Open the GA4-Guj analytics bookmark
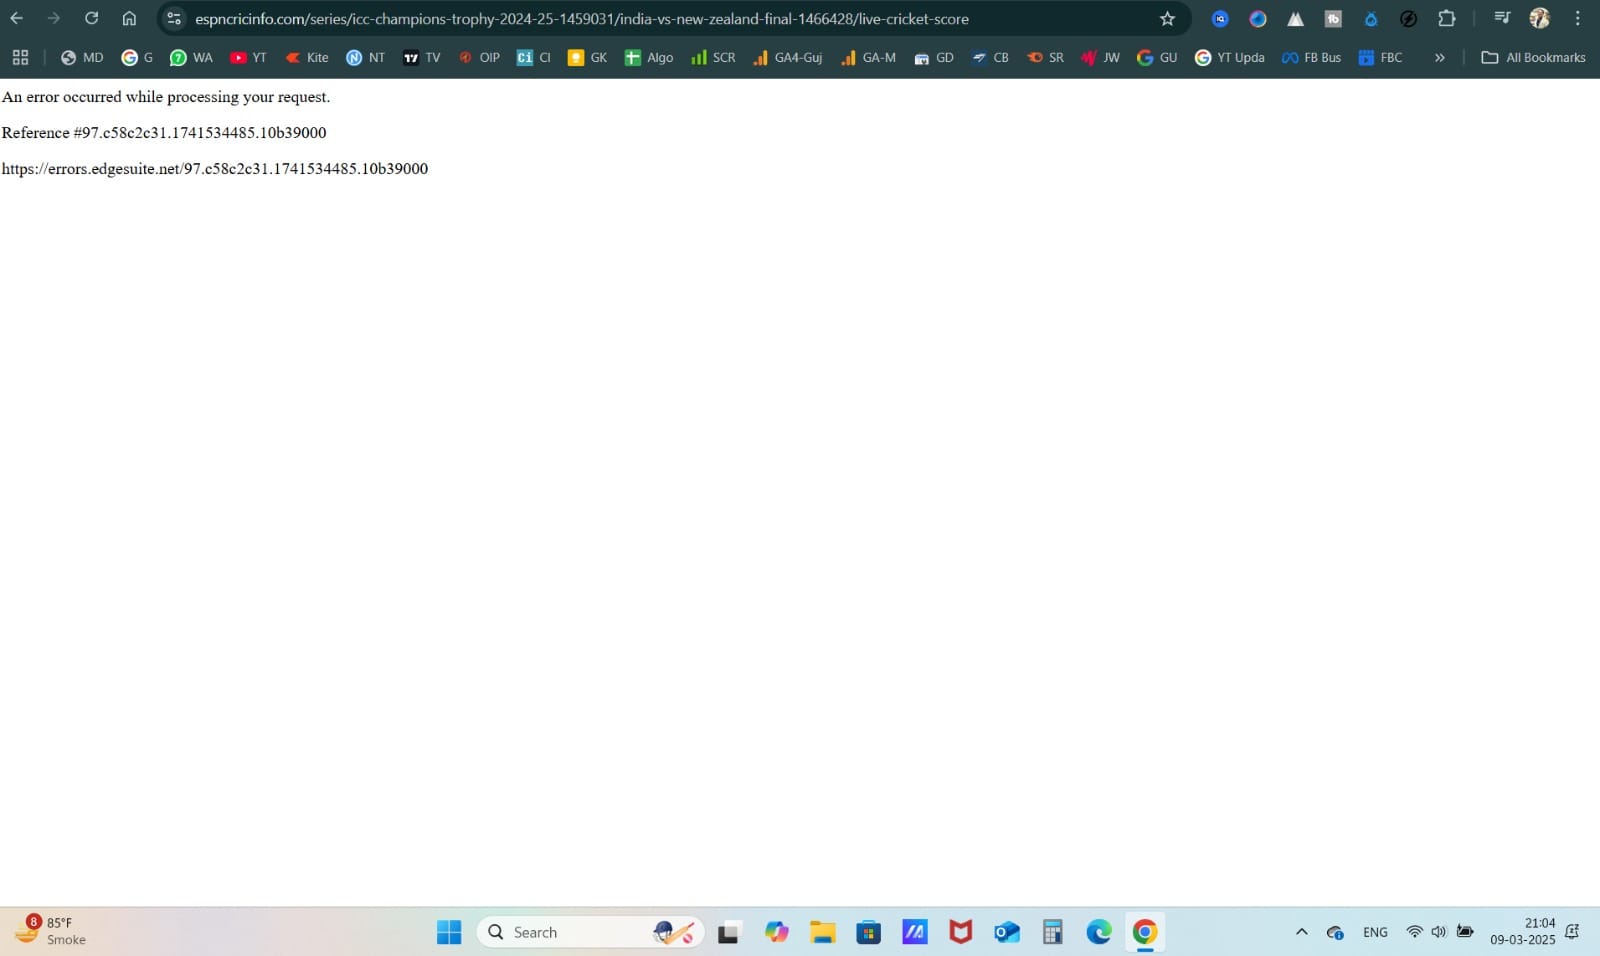Viewport: 1600px width, 956px height. click(788, 57)
